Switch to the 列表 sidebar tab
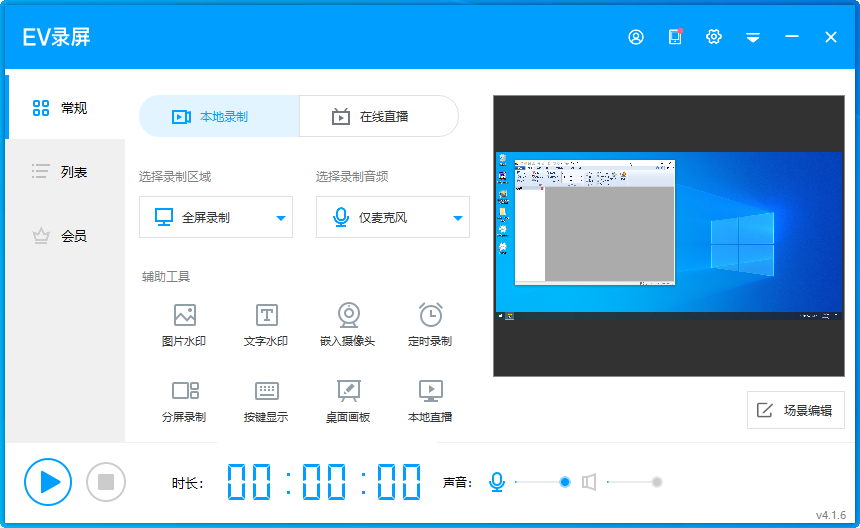This screenshot has width=860, height=528. point(65,172)
